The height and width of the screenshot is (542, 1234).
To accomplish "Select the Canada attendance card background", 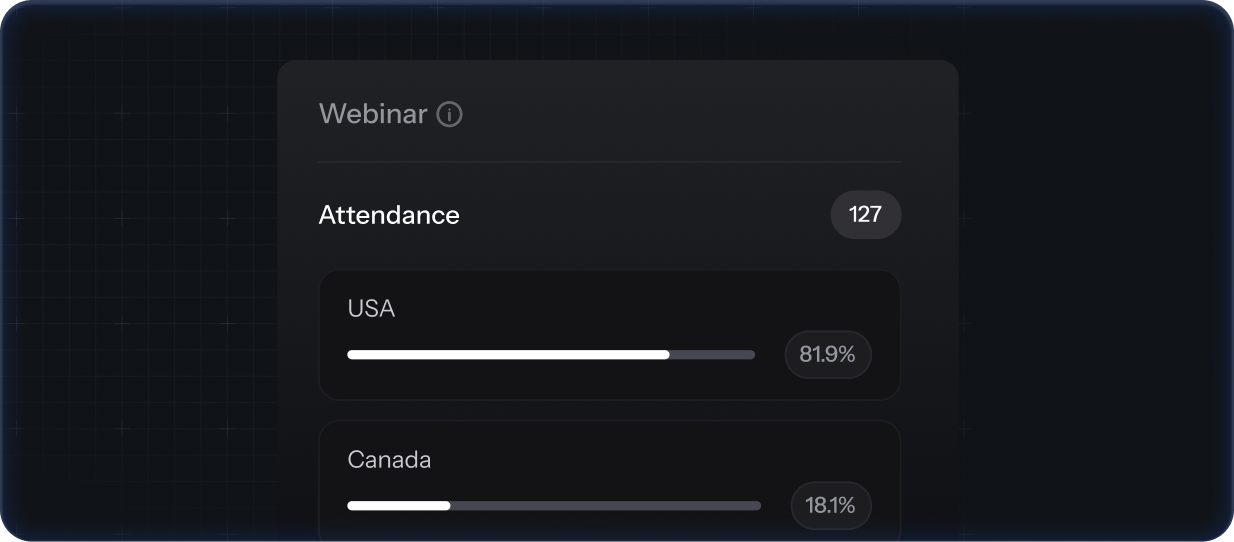I will click(609, 481).
